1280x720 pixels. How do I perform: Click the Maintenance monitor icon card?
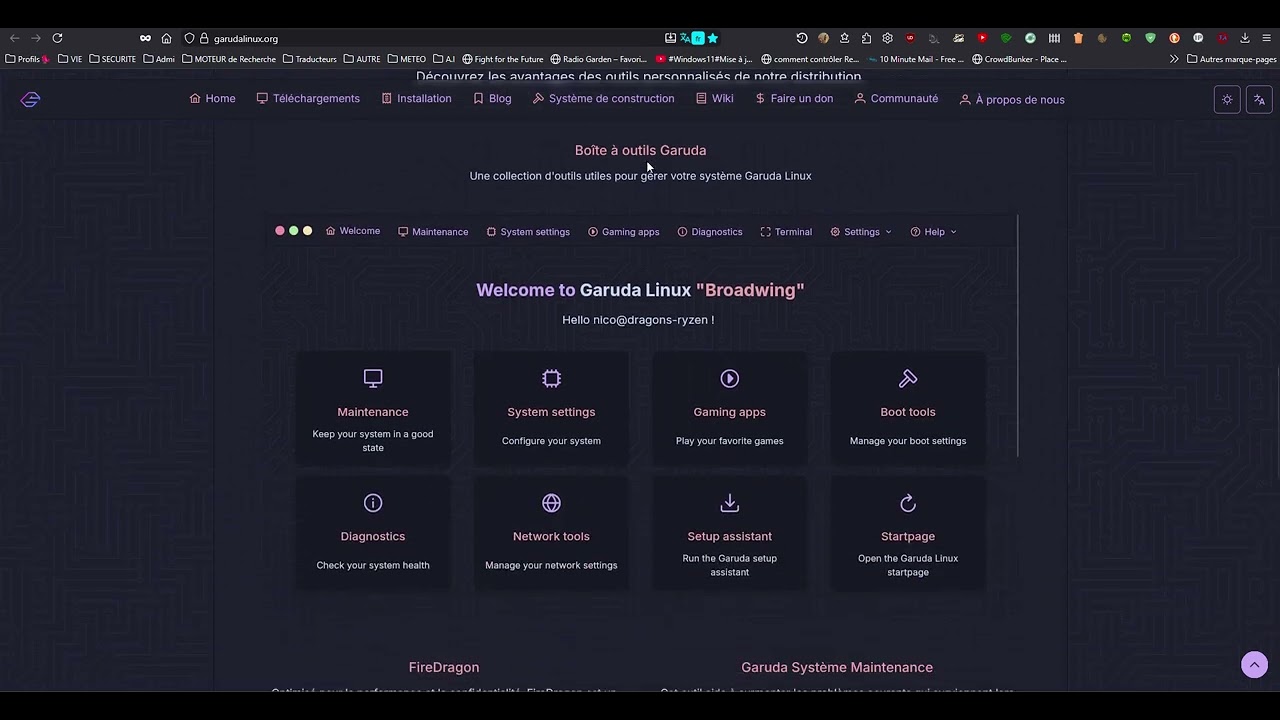tap(373, 378)
